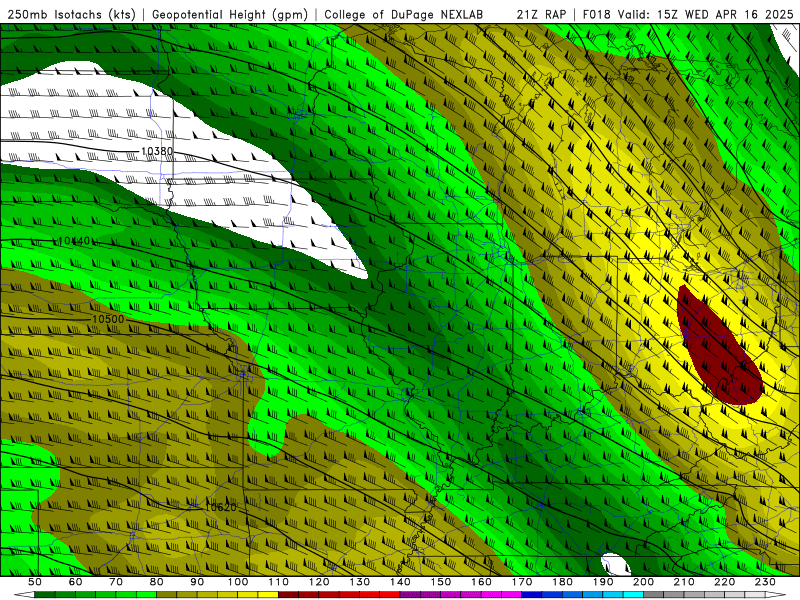Click the 150 value on the color scale

pyautogui.click(x=441, y=582)
